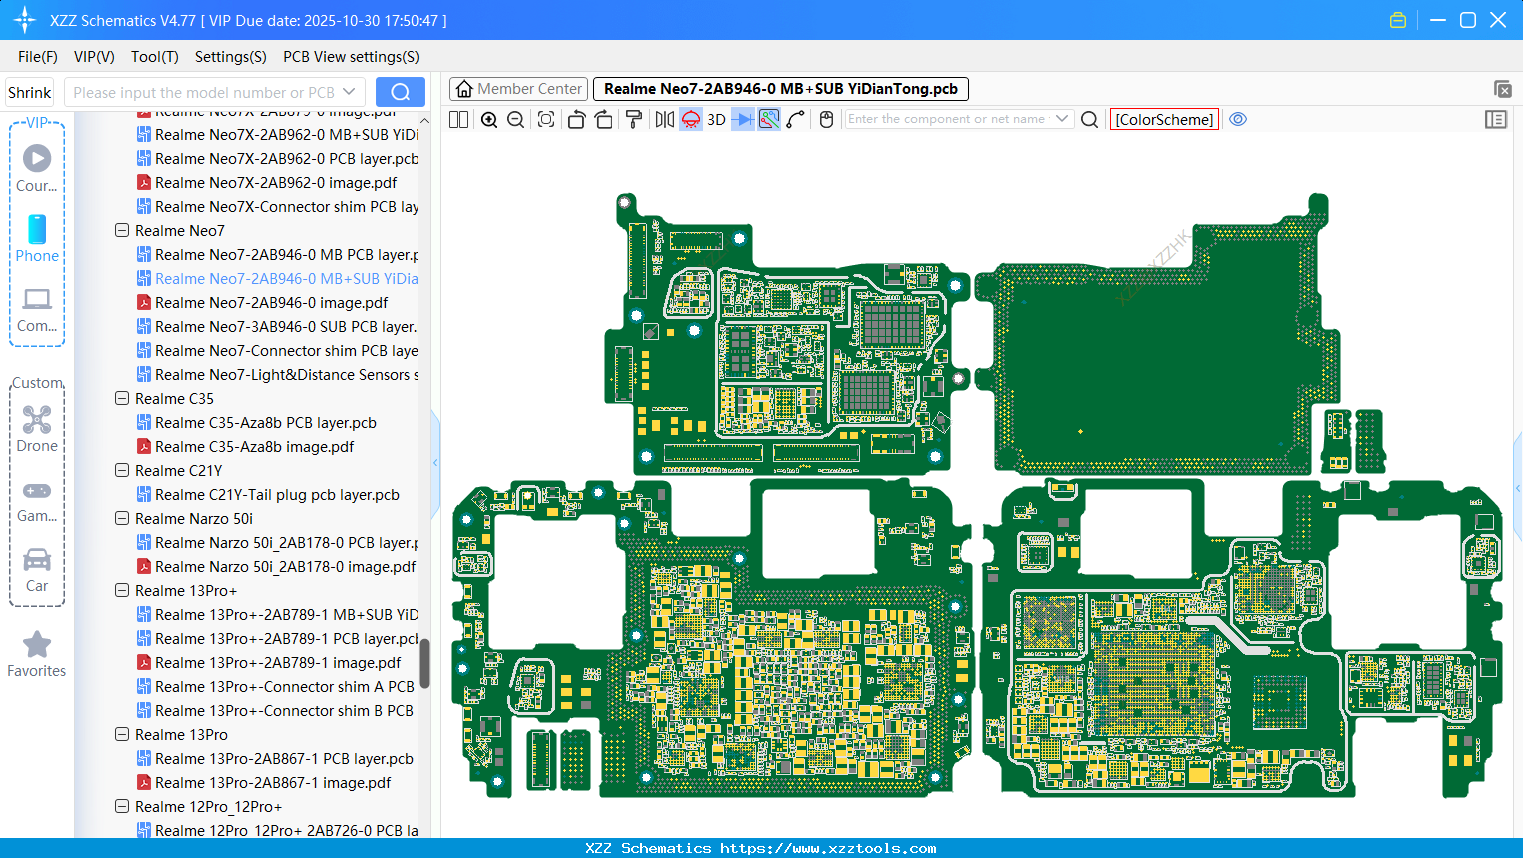
Task: Collapse the Realme C21Y folder
Action: point(122,470)
